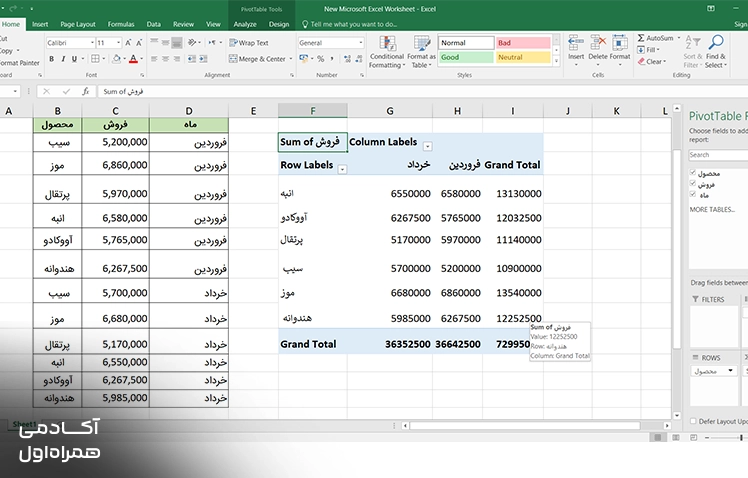Click AutoSum
Viewport: 748px width, 478px height.
click(655, 38)
